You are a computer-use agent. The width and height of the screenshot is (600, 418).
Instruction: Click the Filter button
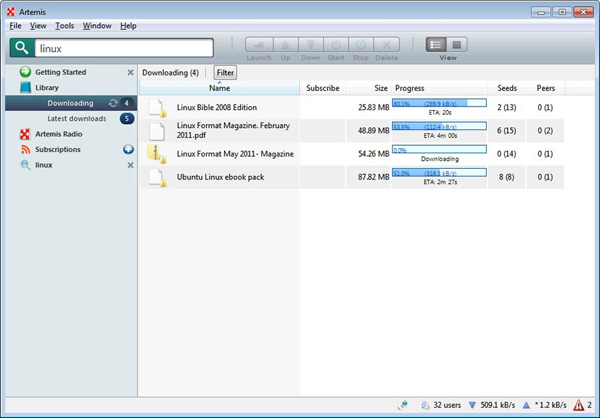225,72
